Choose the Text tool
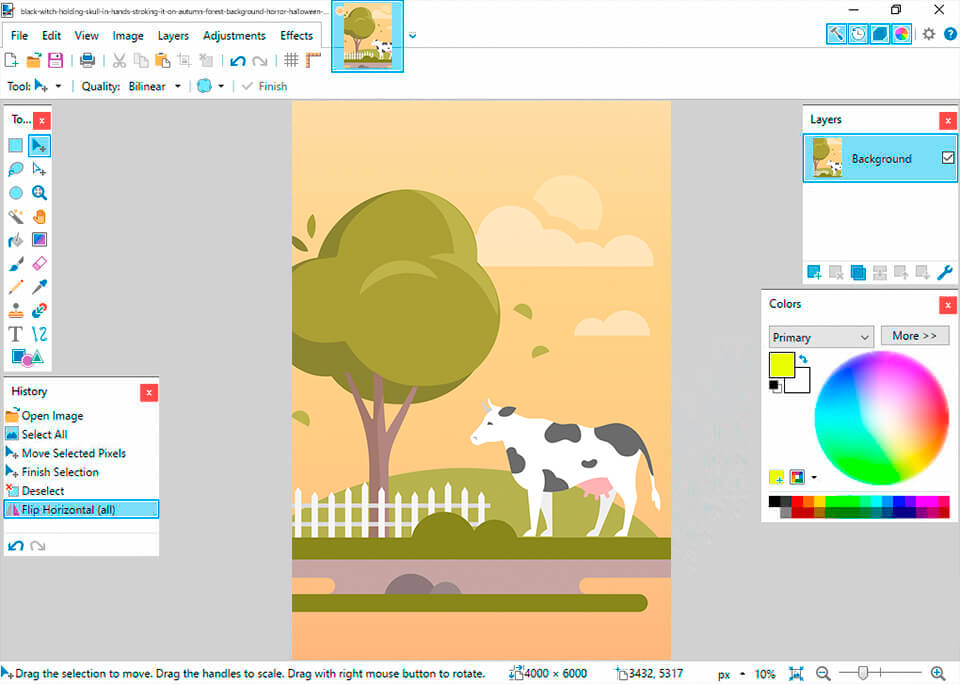The height and width of the screenshot is (684, 960). [14, 333]
